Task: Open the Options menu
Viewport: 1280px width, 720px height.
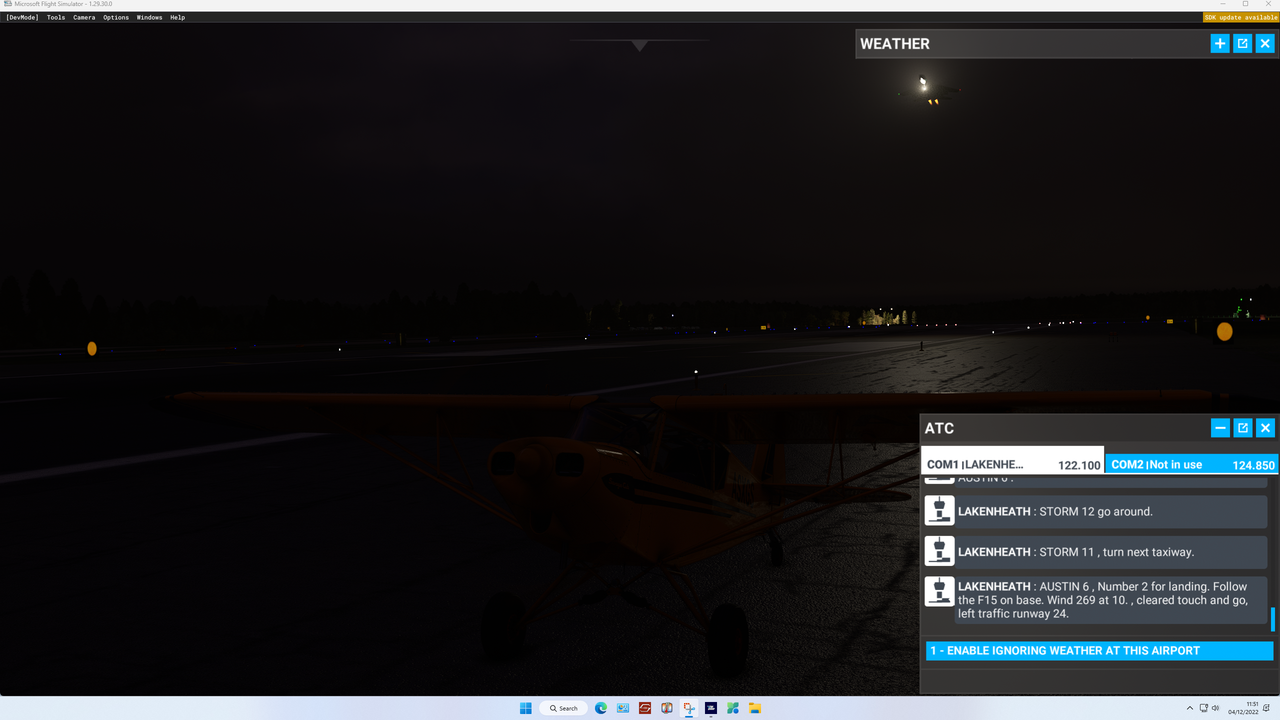Action: 116,17
